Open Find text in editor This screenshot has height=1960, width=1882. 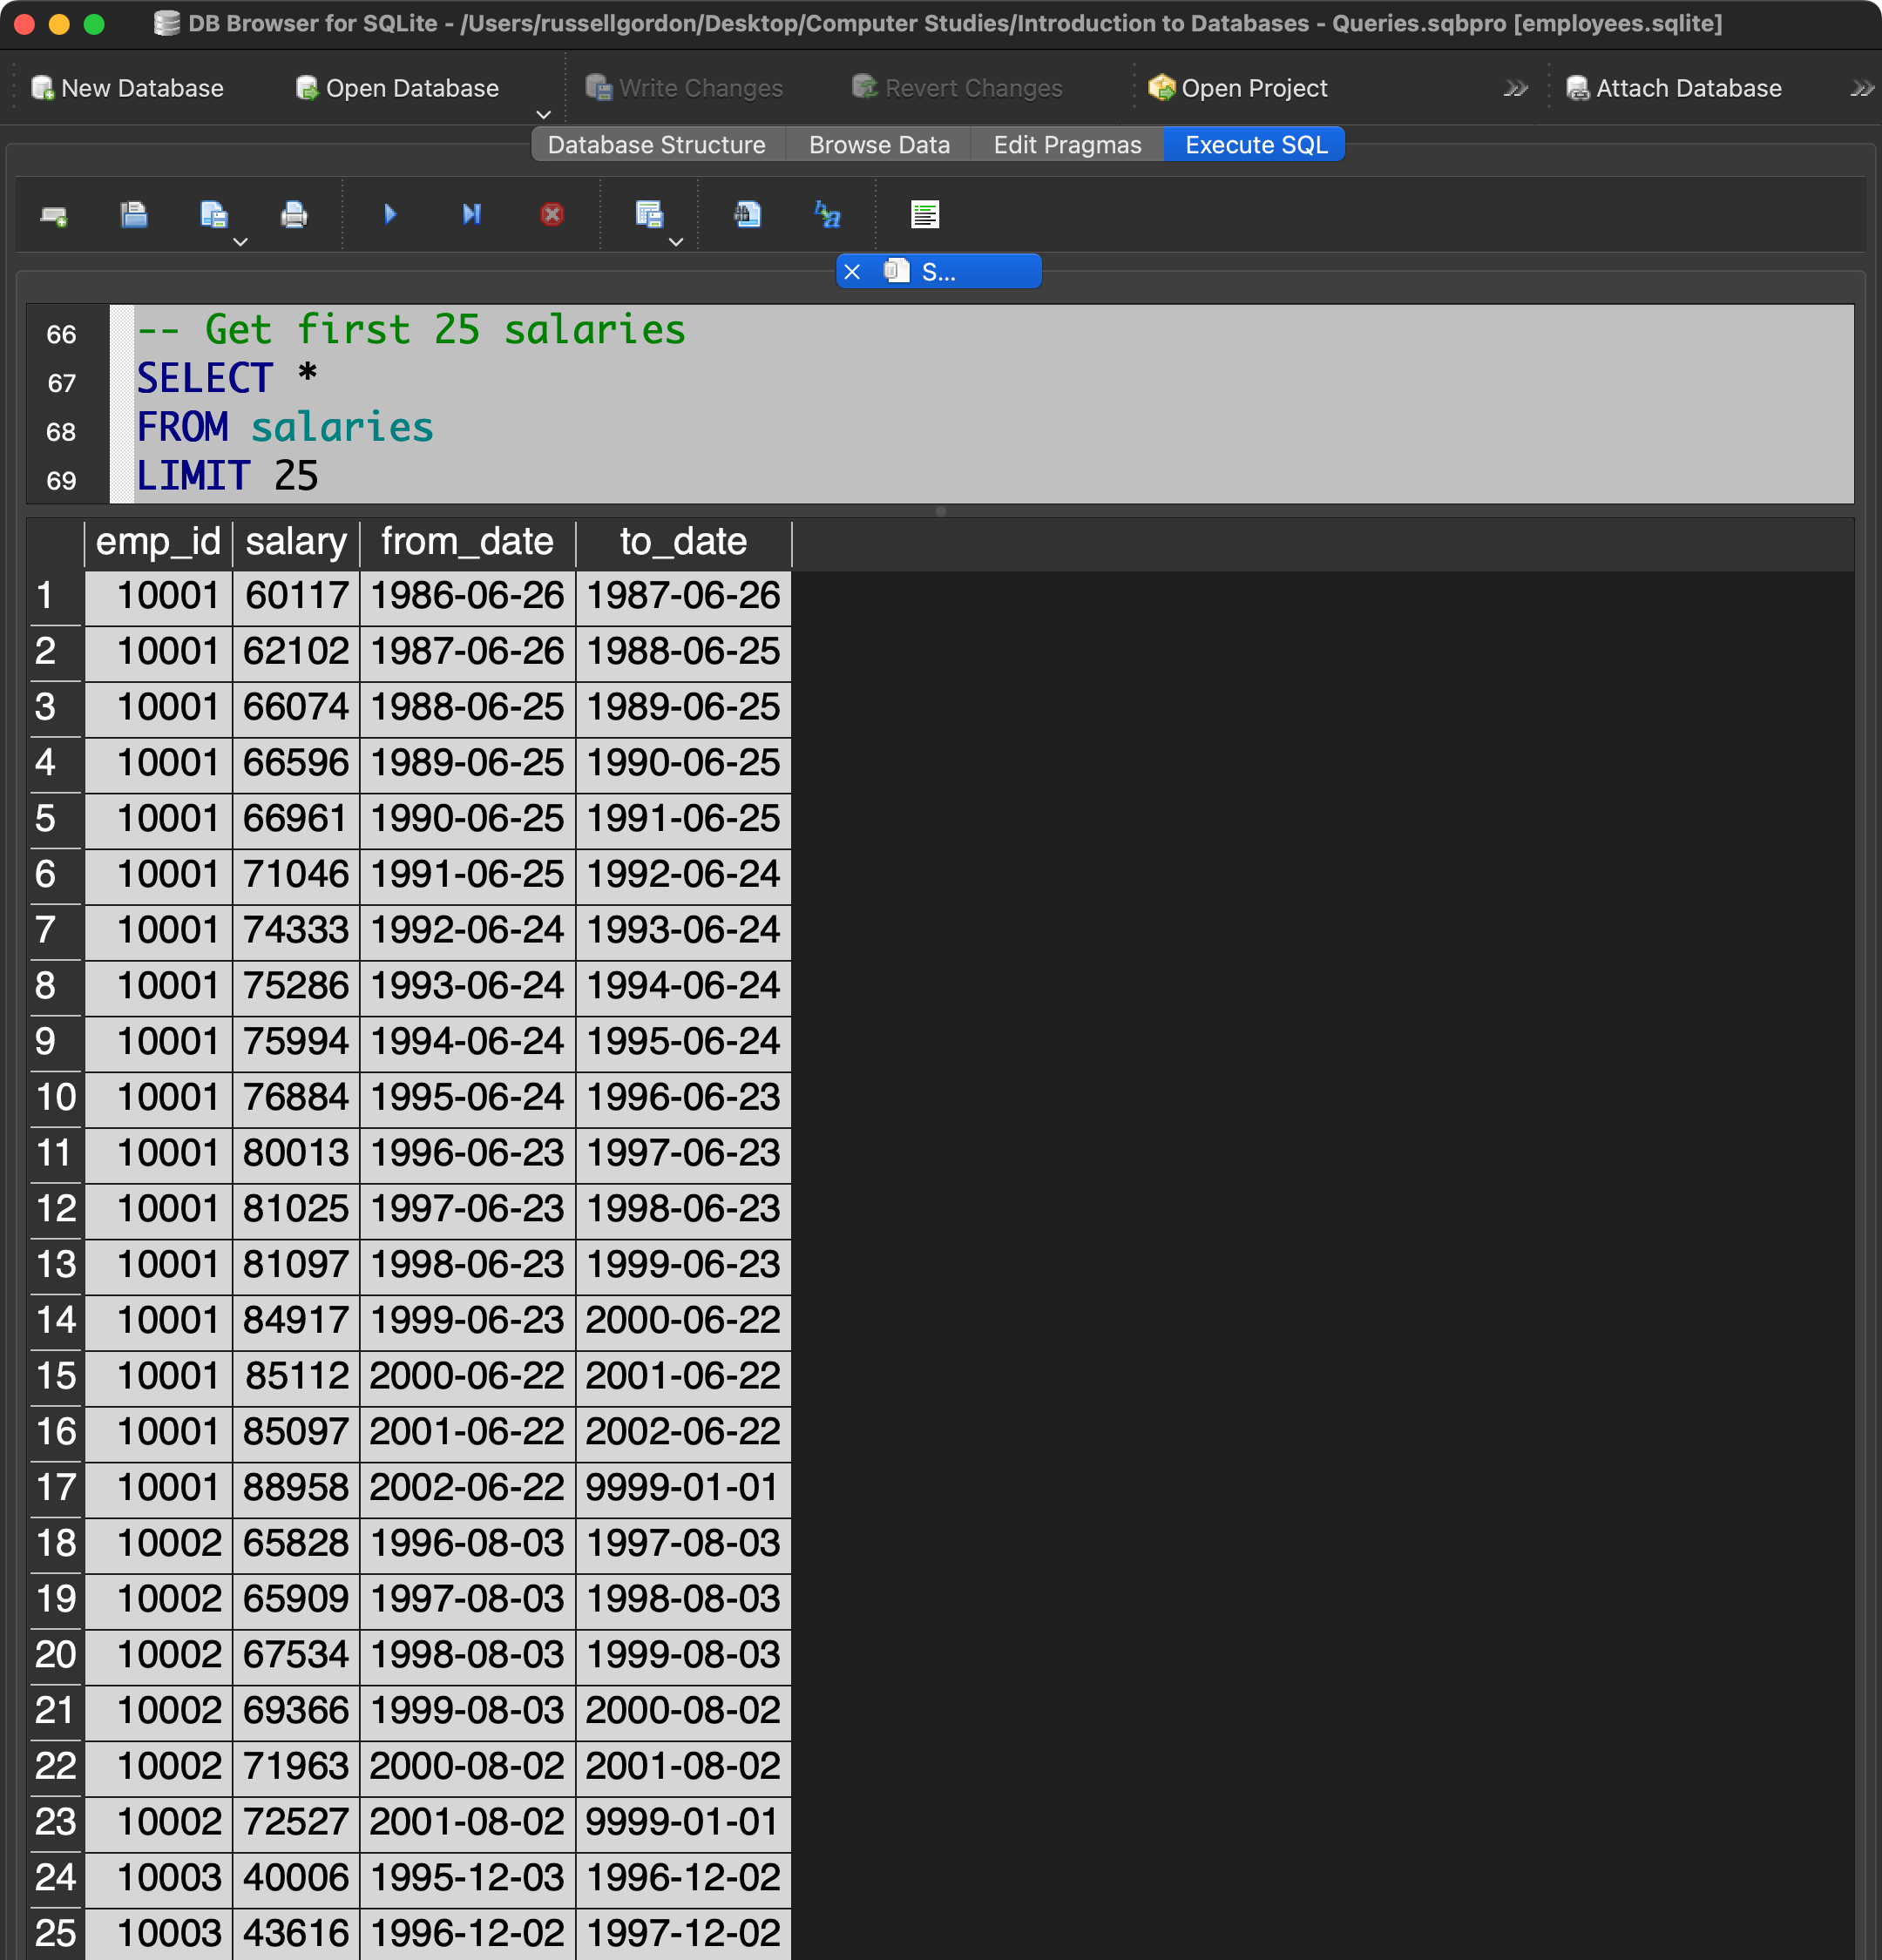(747, 215)
